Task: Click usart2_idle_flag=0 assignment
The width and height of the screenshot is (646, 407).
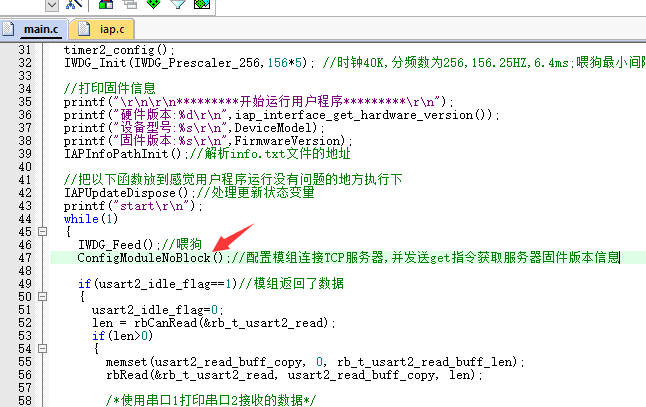Action: pyautogui.click(x=157, y=310)
